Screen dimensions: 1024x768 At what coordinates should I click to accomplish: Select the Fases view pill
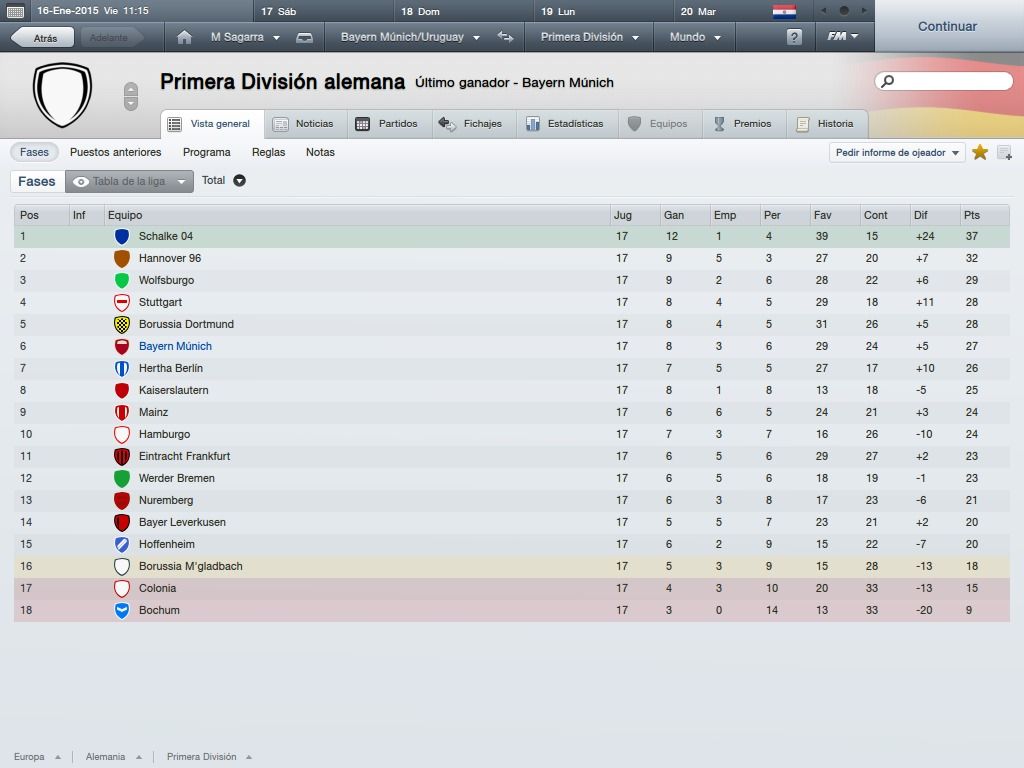tap(34, 152)
